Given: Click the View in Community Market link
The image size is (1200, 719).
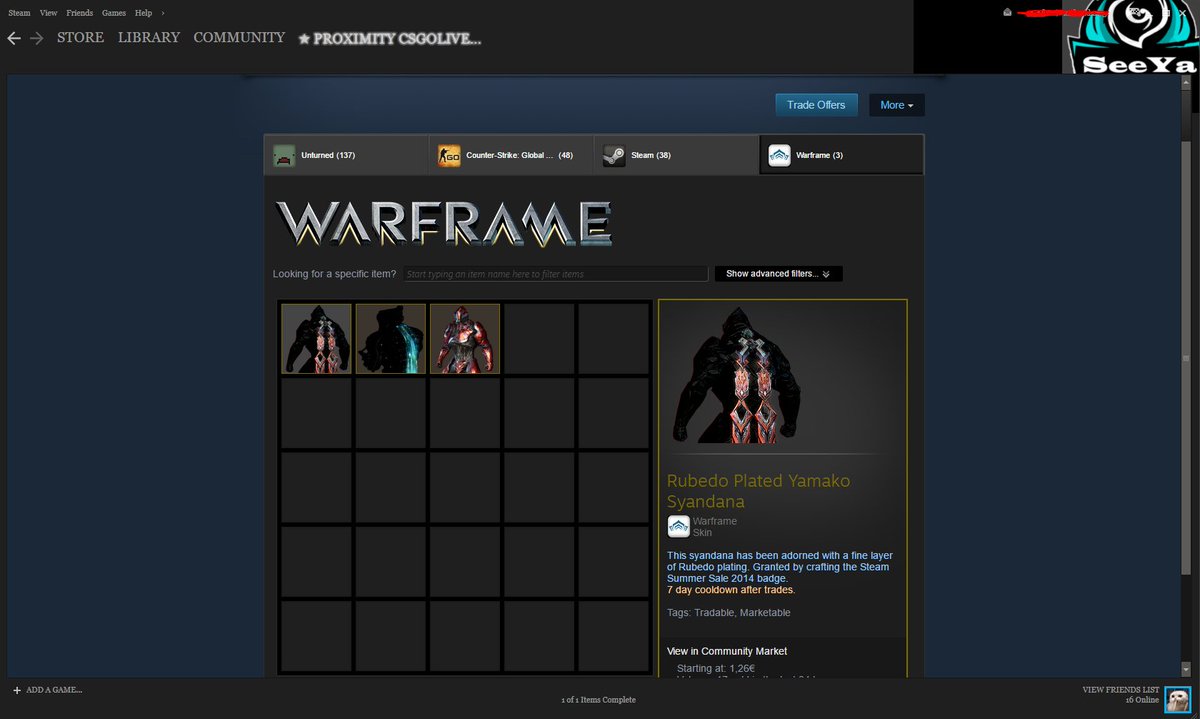Looking at the screenshot, I should click(727, 651).
